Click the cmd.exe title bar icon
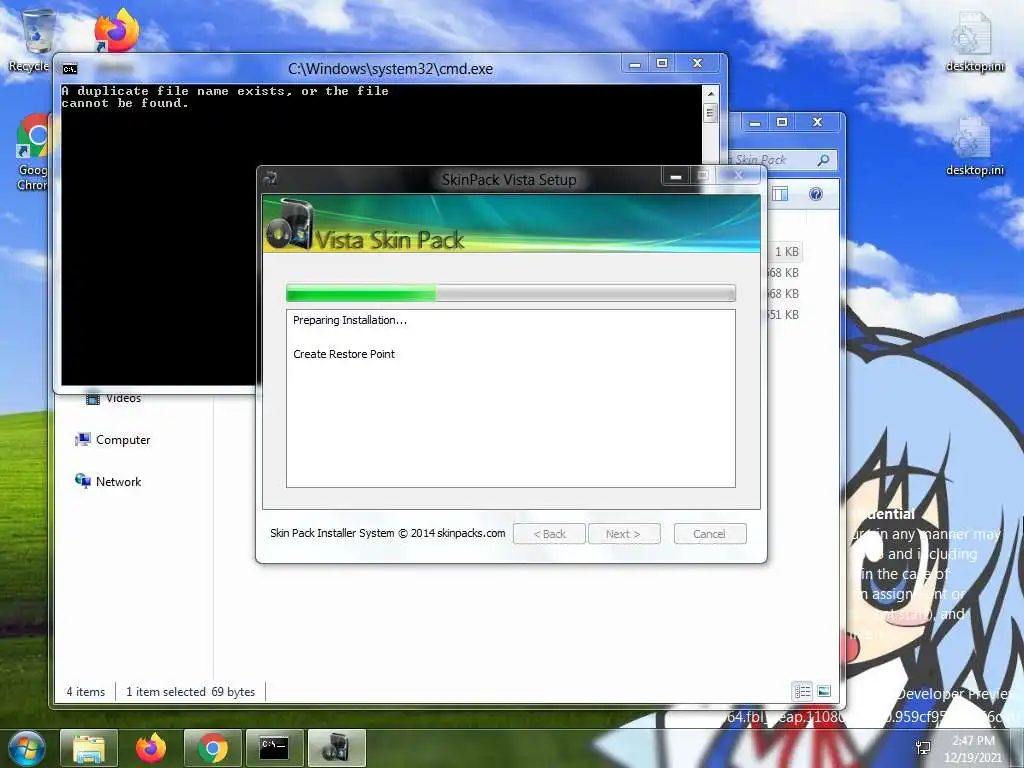The width and height of the screenshot is (1024, 768). pos(70,69)
